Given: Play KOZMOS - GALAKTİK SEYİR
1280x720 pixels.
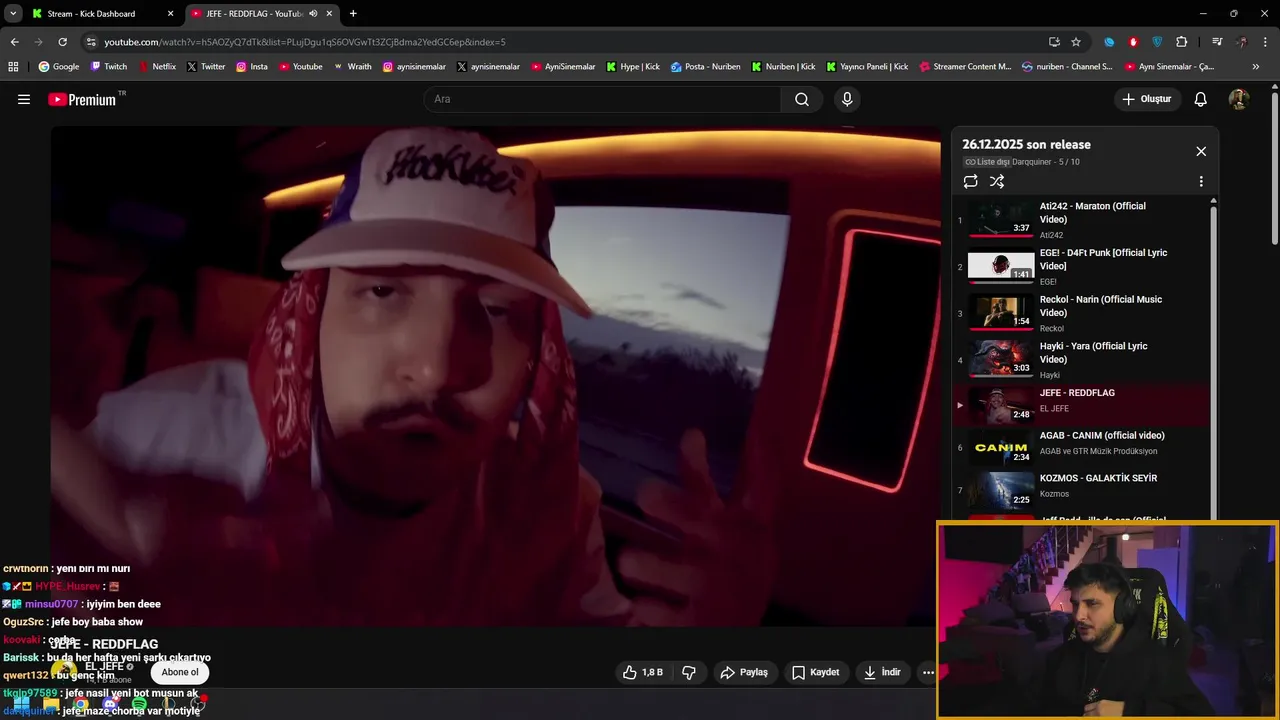Looking at the screenshot, I should point(1081,490).
